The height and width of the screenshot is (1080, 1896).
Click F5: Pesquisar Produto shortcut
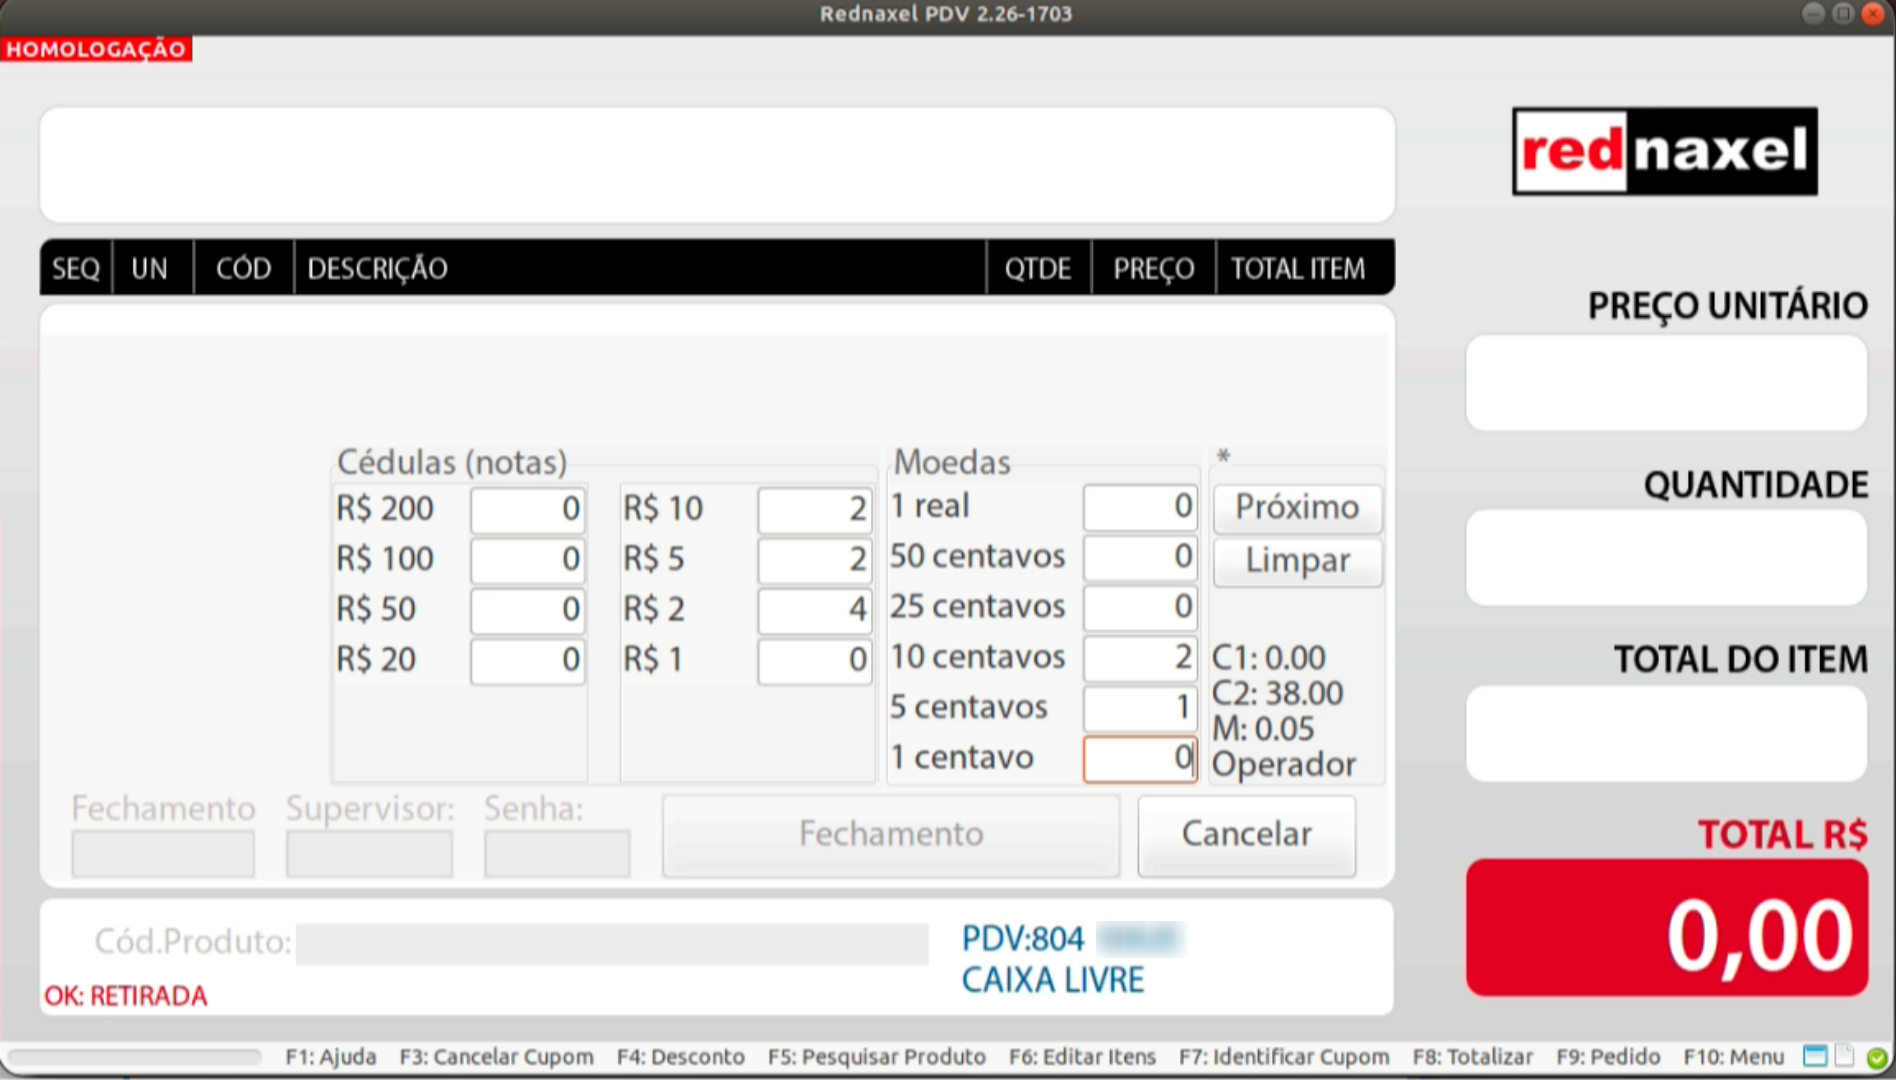point(876,1057)
